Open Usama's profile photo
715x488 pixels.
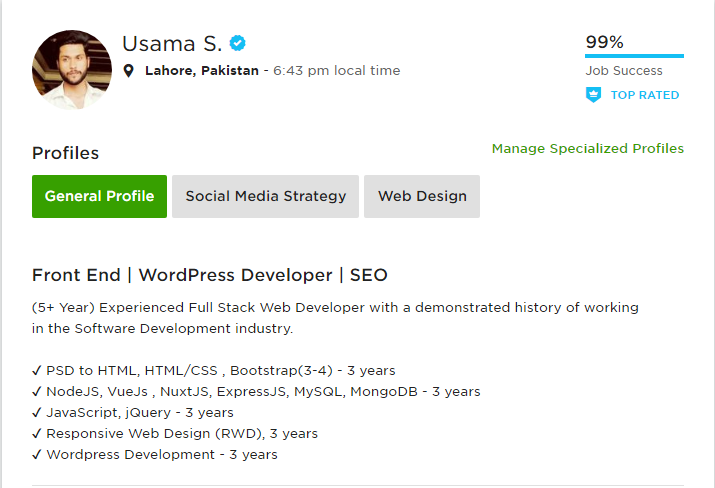(x=72, y=70)
